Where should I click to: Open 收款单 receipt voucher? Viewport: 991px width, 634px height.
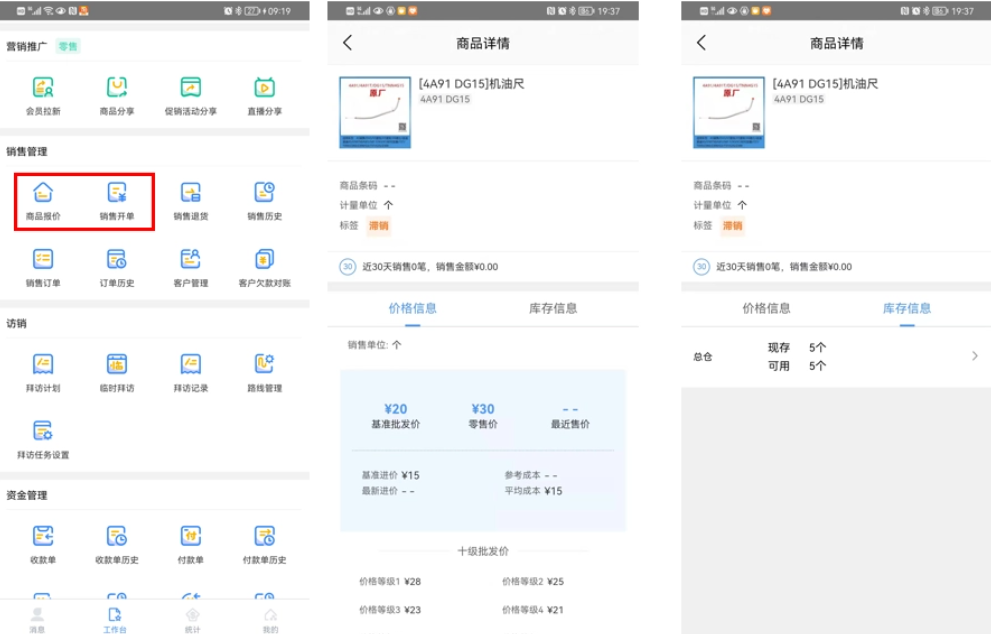tap(43, 545)
